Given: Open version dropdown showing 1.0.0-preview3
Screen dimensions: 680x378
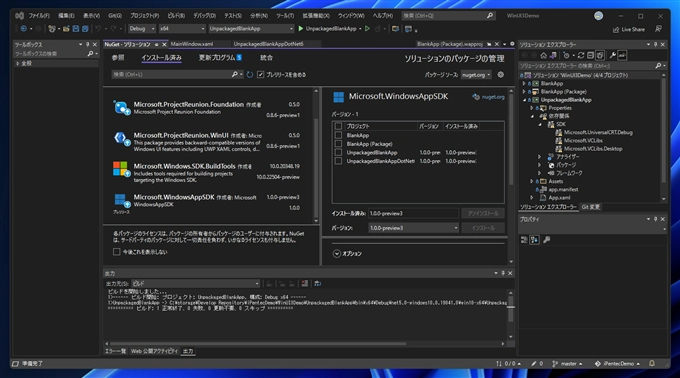Looking at the screenshot, I should point(413,228).
